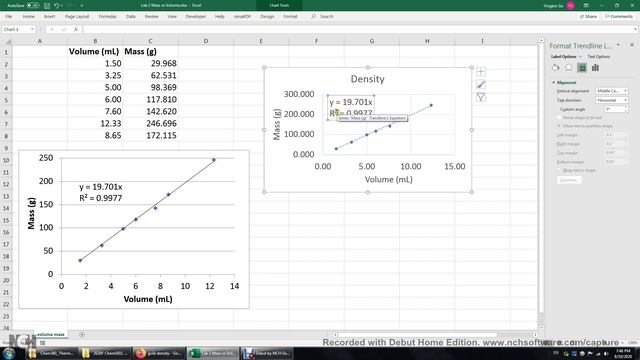
Task: Click the Undo arrow icon
Action: [x=57, y=6]
